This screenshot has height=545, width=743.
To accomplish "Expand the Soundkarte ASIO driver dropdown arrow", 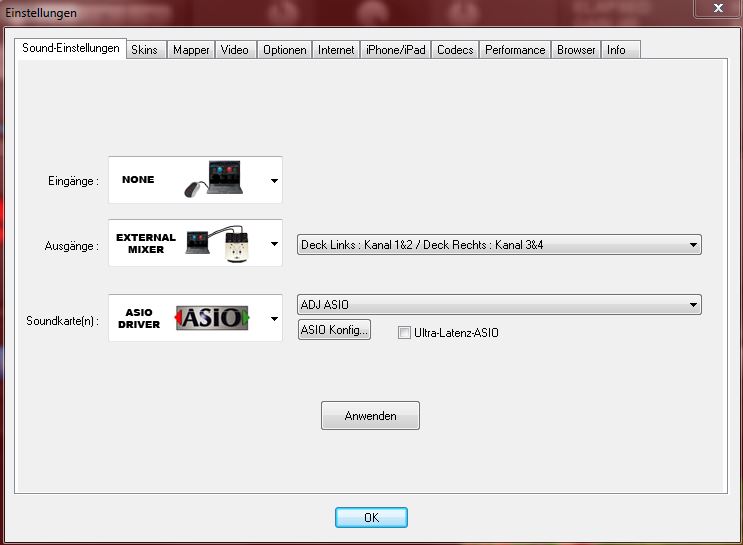I will coord(274,318).
